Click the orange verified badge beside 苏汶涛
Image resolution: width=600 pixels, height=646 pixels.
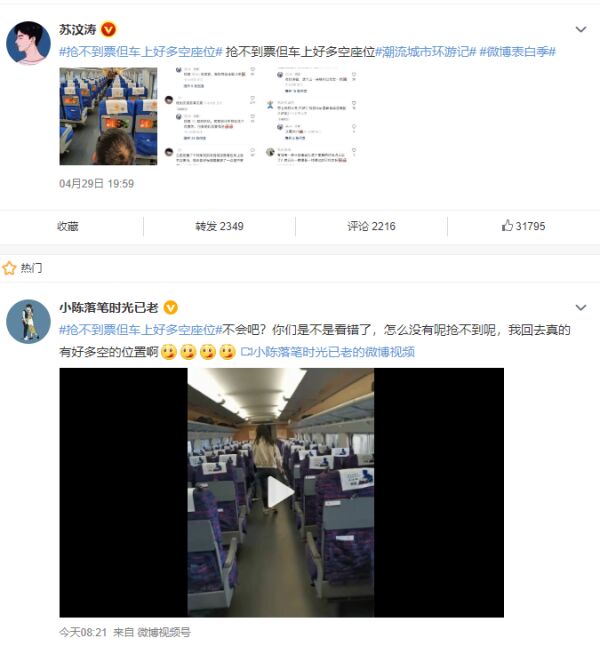coord(109,30)
